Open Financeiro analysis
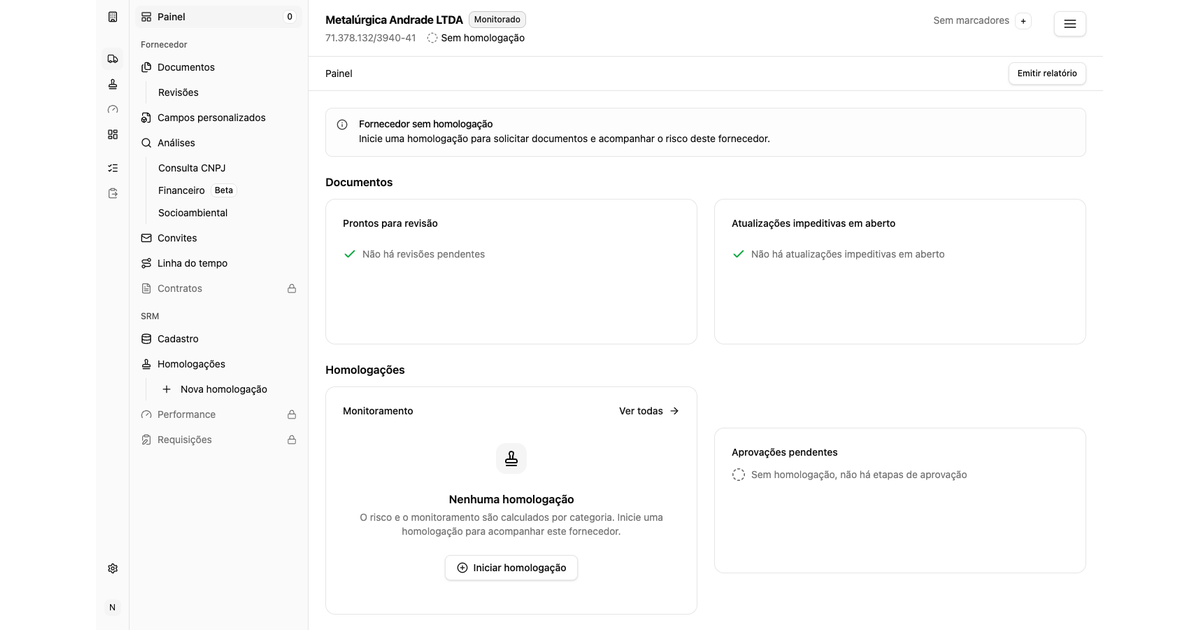Viewport: 1200px width, 630px height. [x=181, y=190]
